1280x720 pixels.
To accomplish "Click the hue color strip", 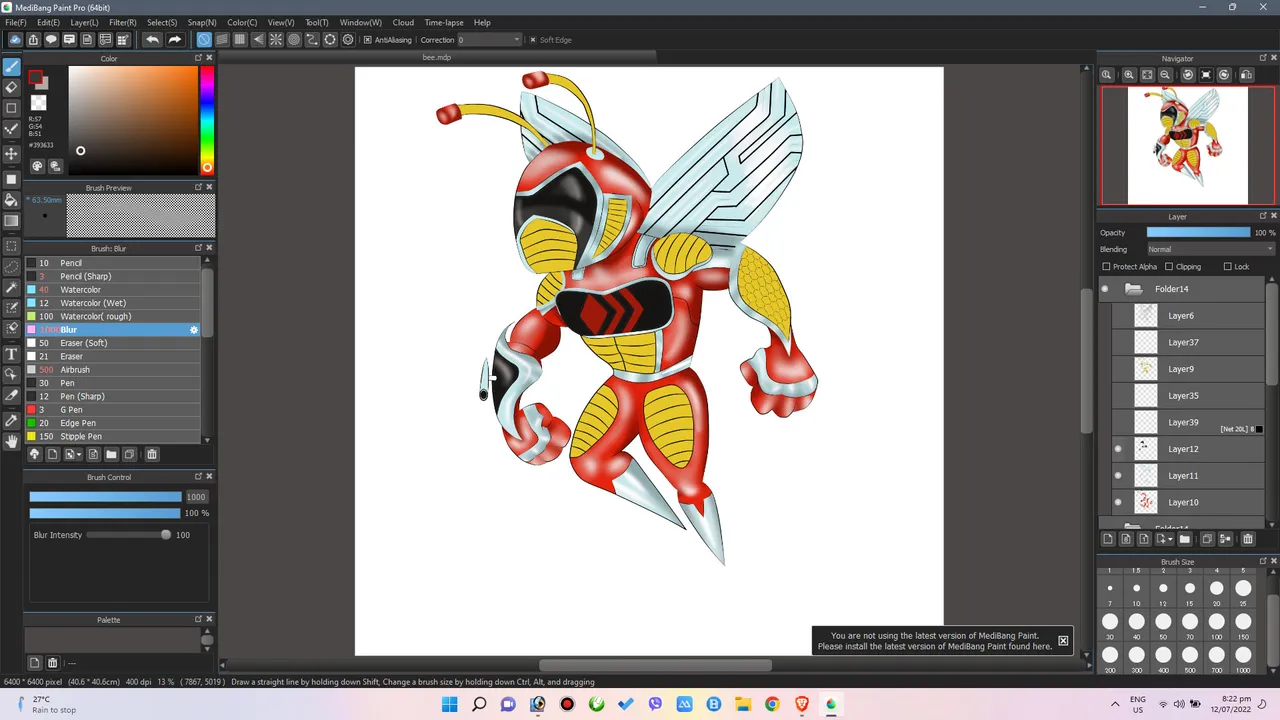I will pos(206,120).
